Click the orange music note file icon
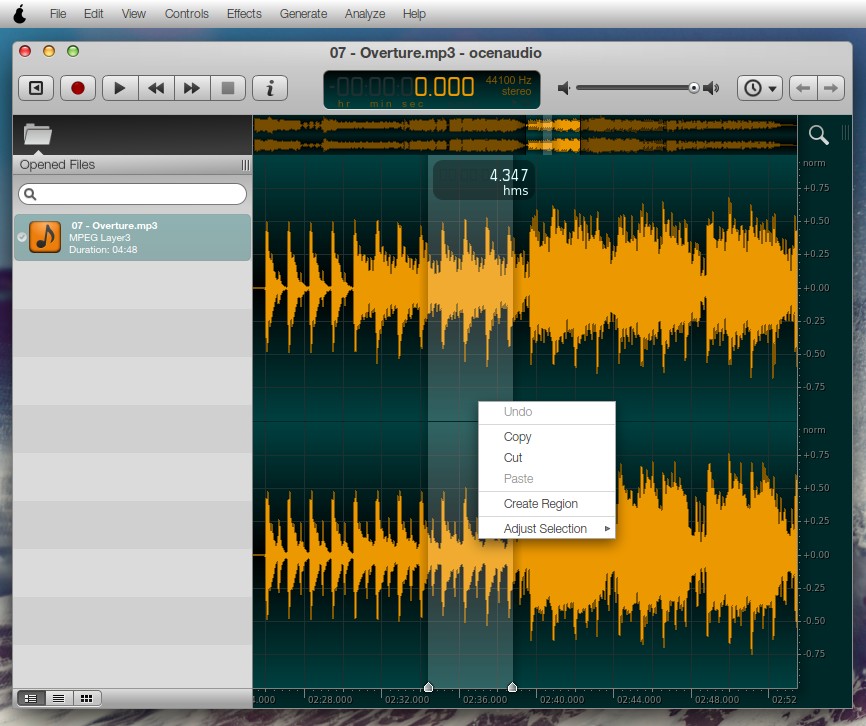This screenshot has width=866, height=726. 45,237
